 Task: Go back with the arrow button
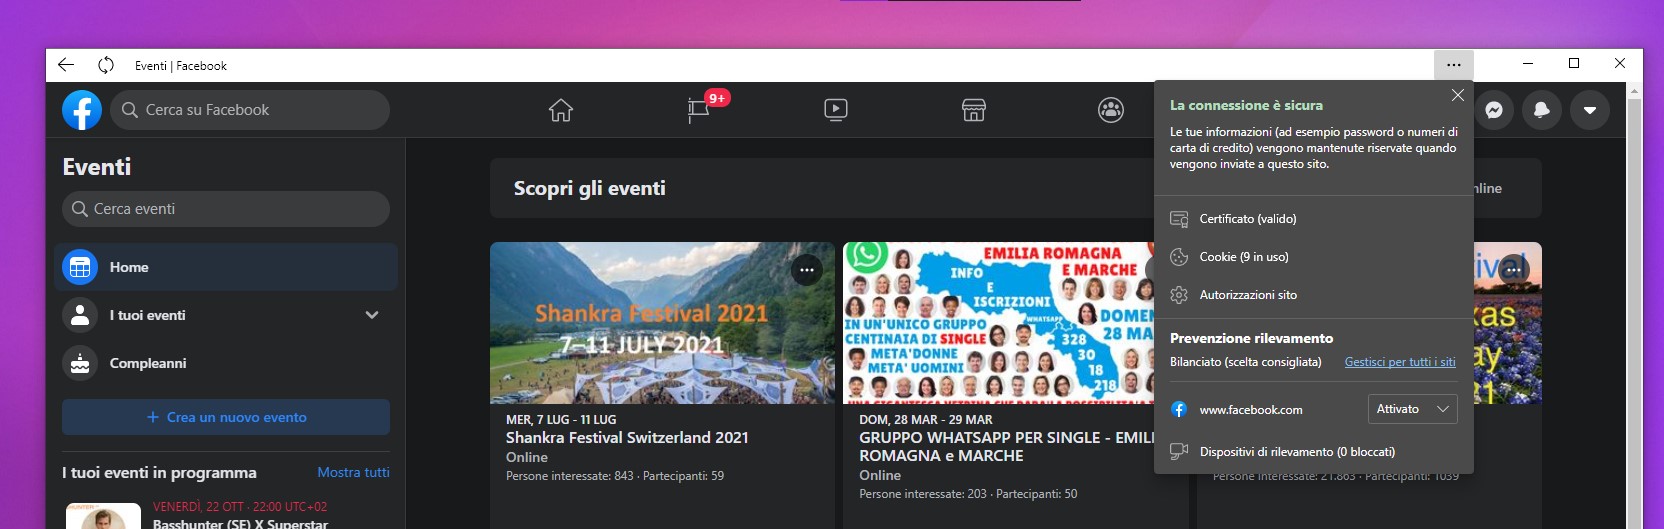coord(66,65)
